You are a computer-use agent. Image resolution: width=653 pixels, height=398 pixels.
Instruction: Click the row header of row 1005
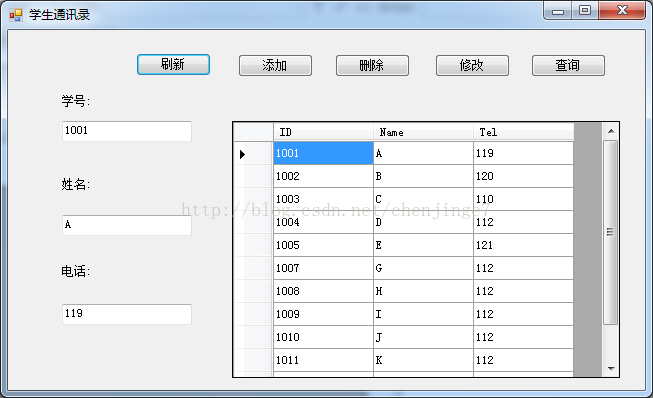tap(253, 245)
